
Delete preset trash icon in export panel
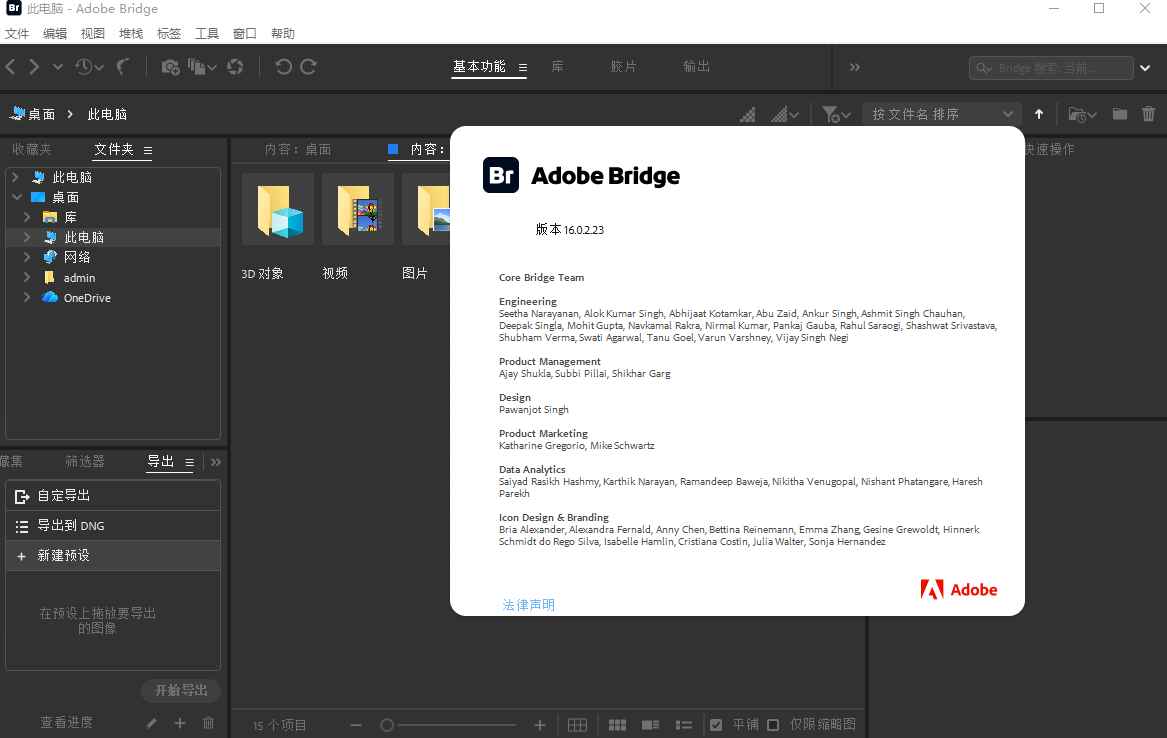click(x=208, y=722)
